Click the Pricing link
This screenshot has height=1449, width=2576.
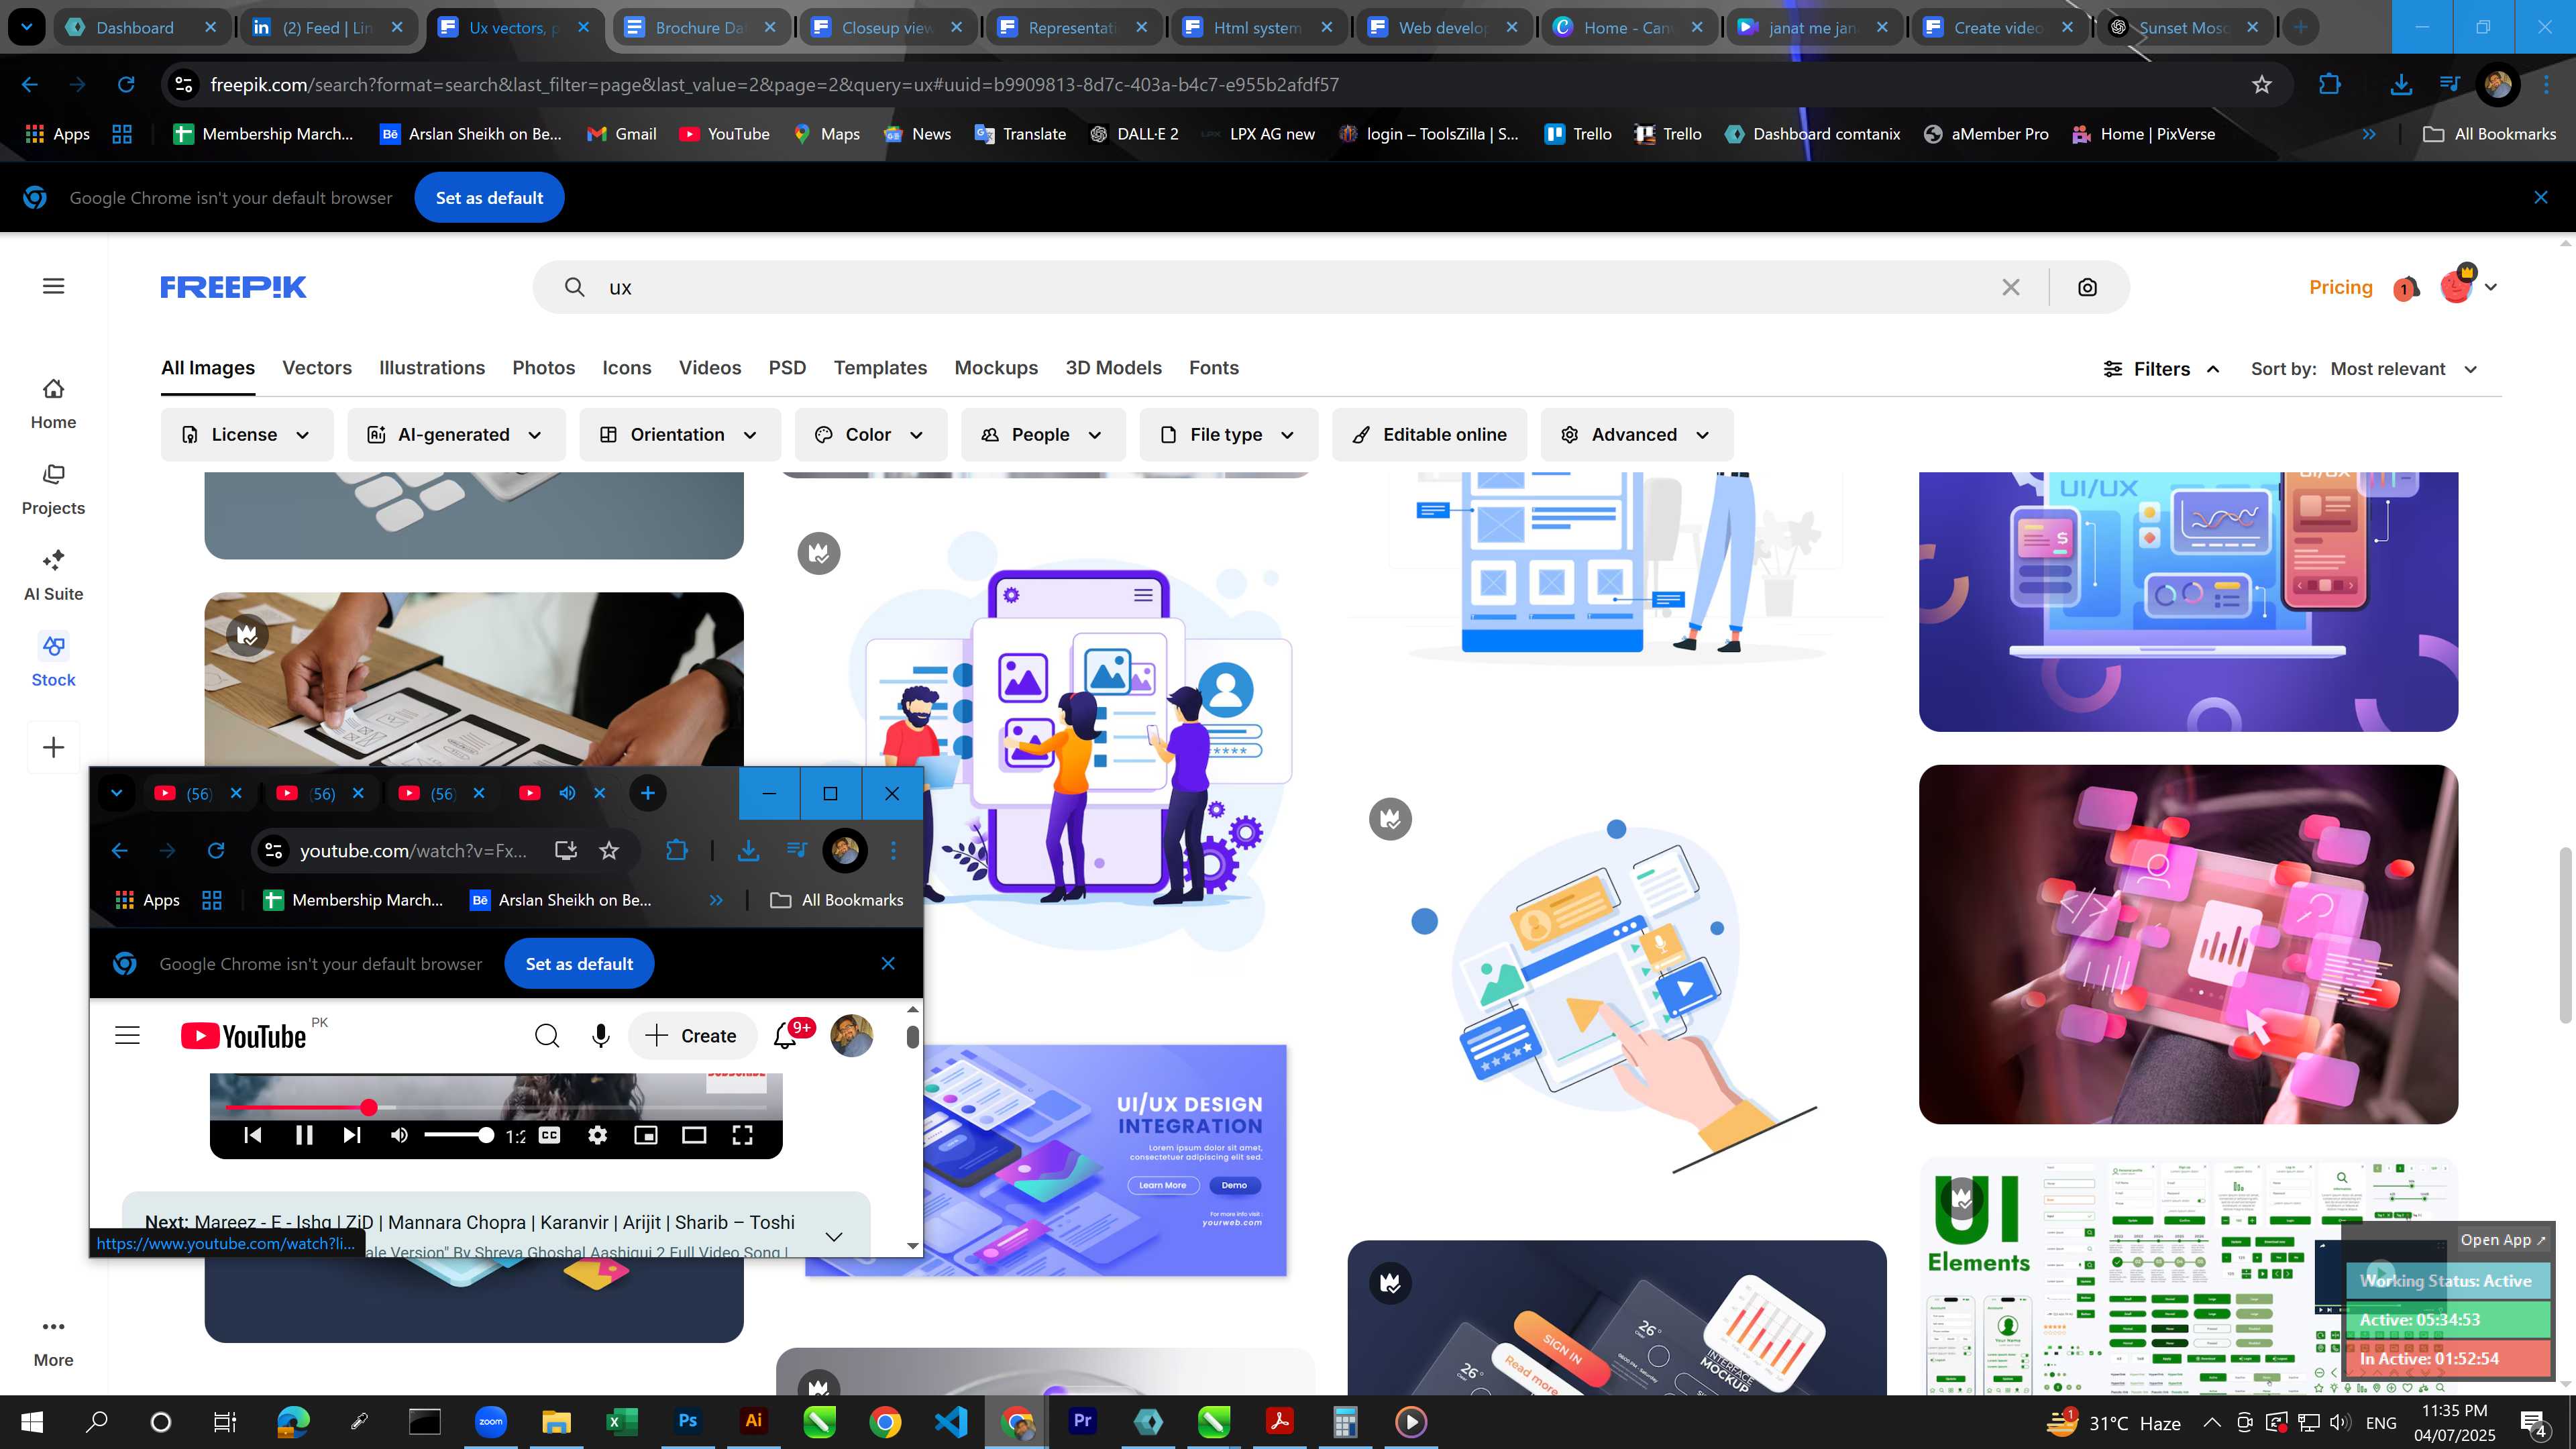click(x=2340, y=287)
